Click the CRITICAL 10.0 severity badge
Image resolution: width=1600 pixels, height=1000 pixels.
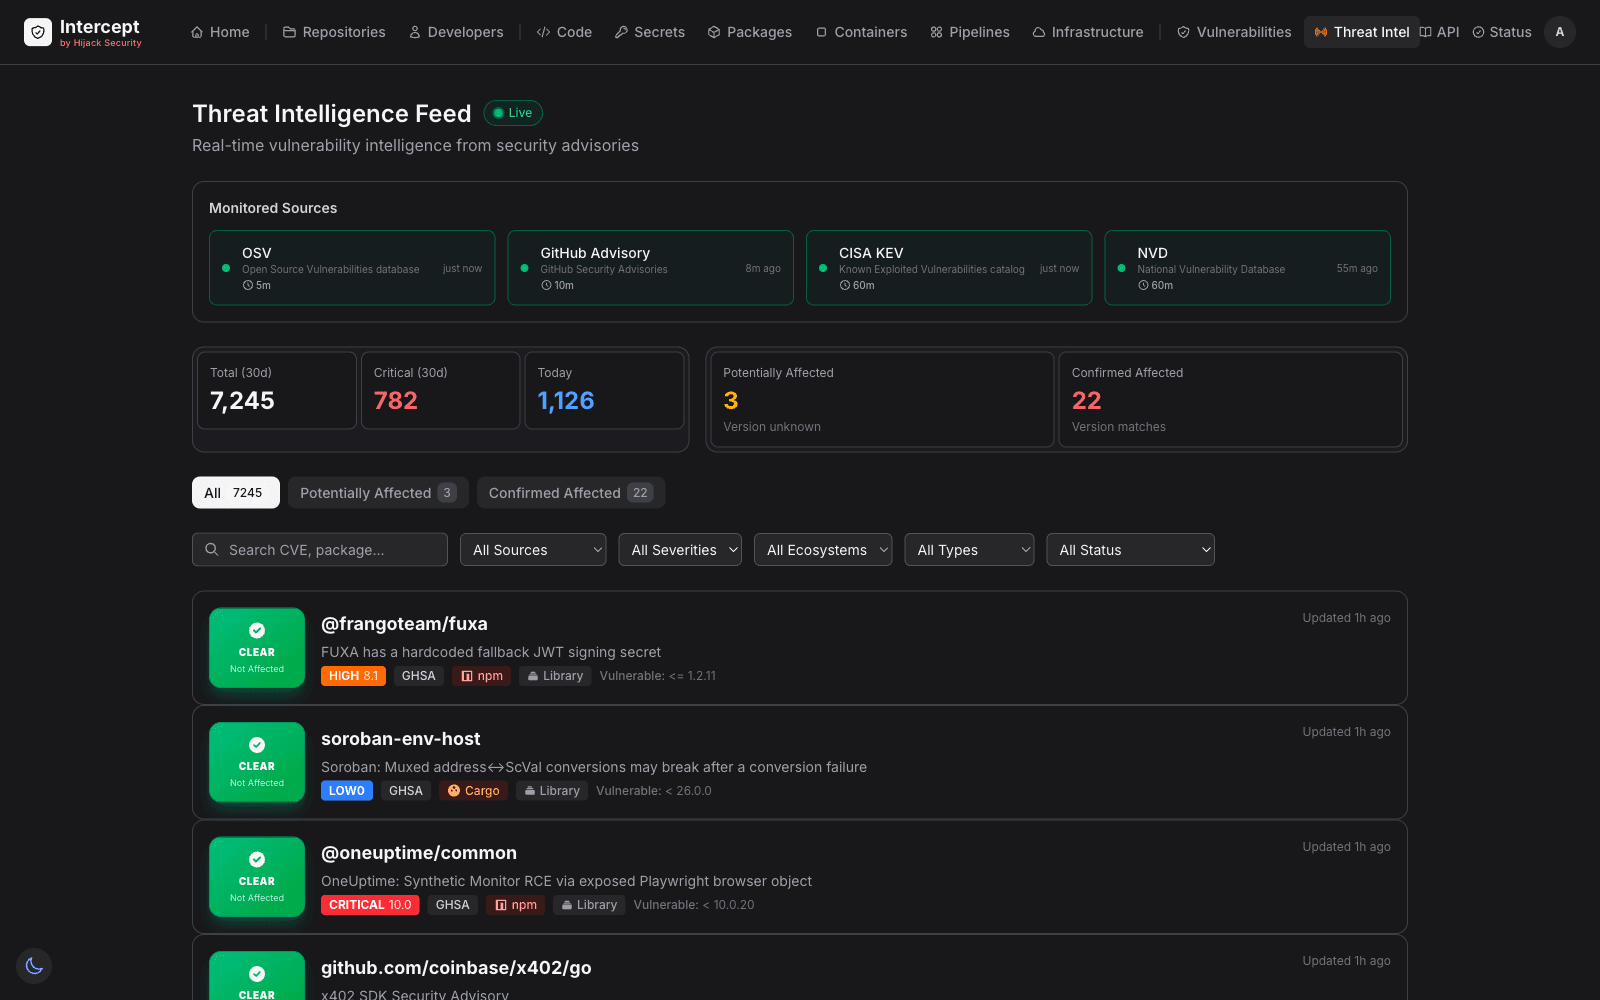click(369, 904)
